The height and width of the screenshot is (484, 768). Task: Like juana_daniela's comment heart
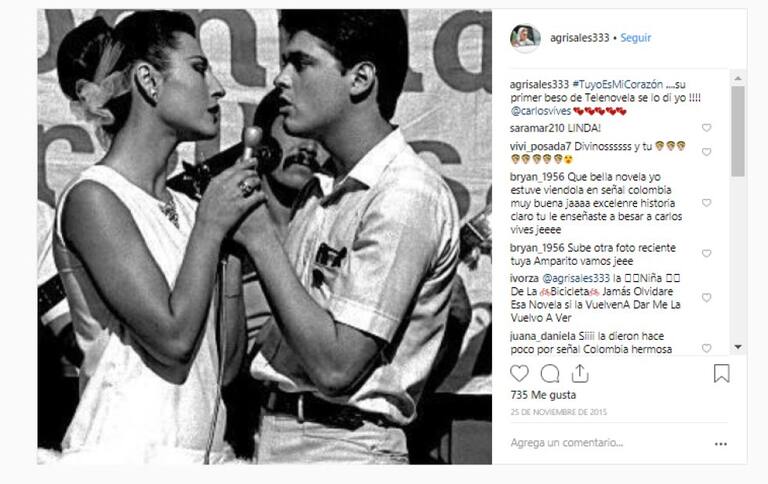point(706,348)
